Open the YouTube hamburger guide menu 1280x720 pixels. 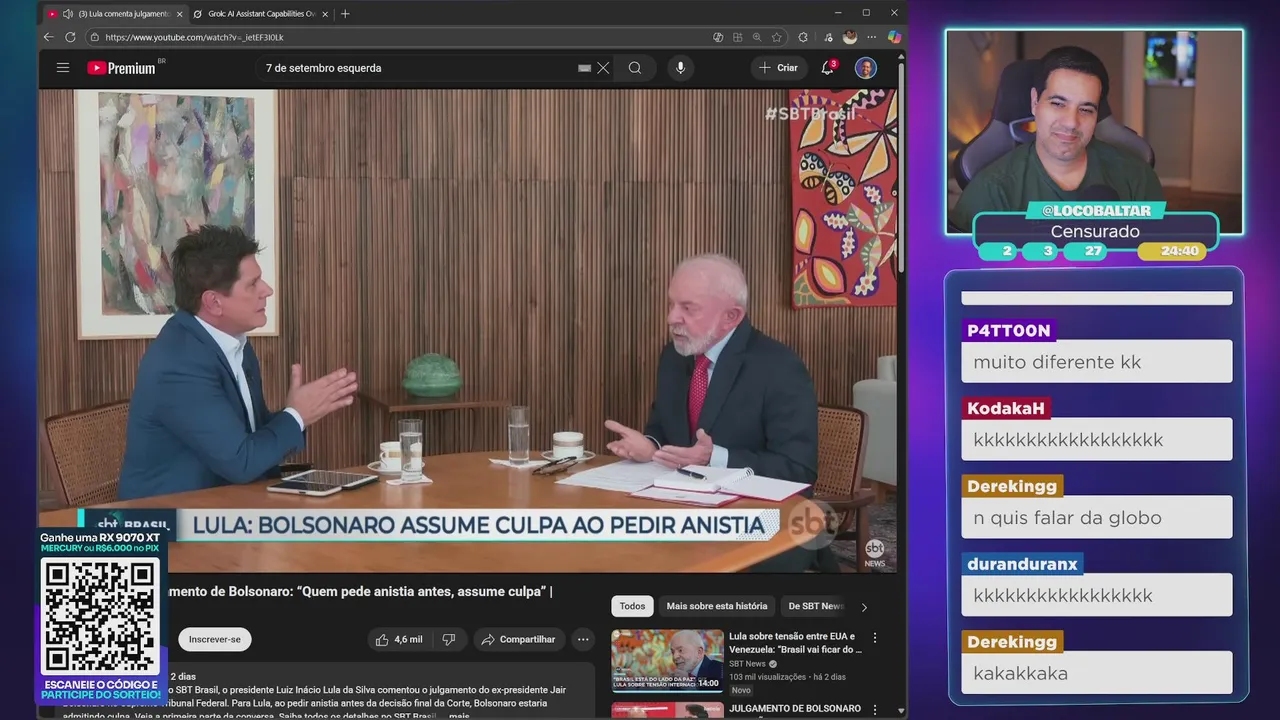(63, 68)
